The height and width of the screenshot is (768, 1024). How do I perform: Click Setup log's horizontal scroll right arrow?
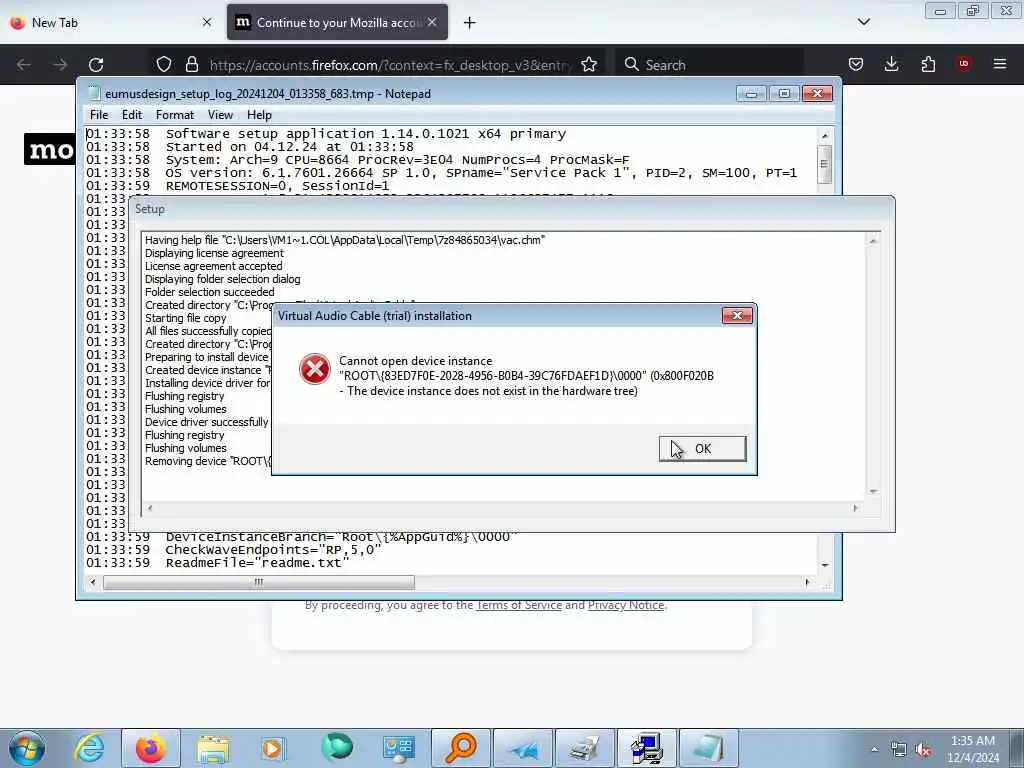(856, 508)
